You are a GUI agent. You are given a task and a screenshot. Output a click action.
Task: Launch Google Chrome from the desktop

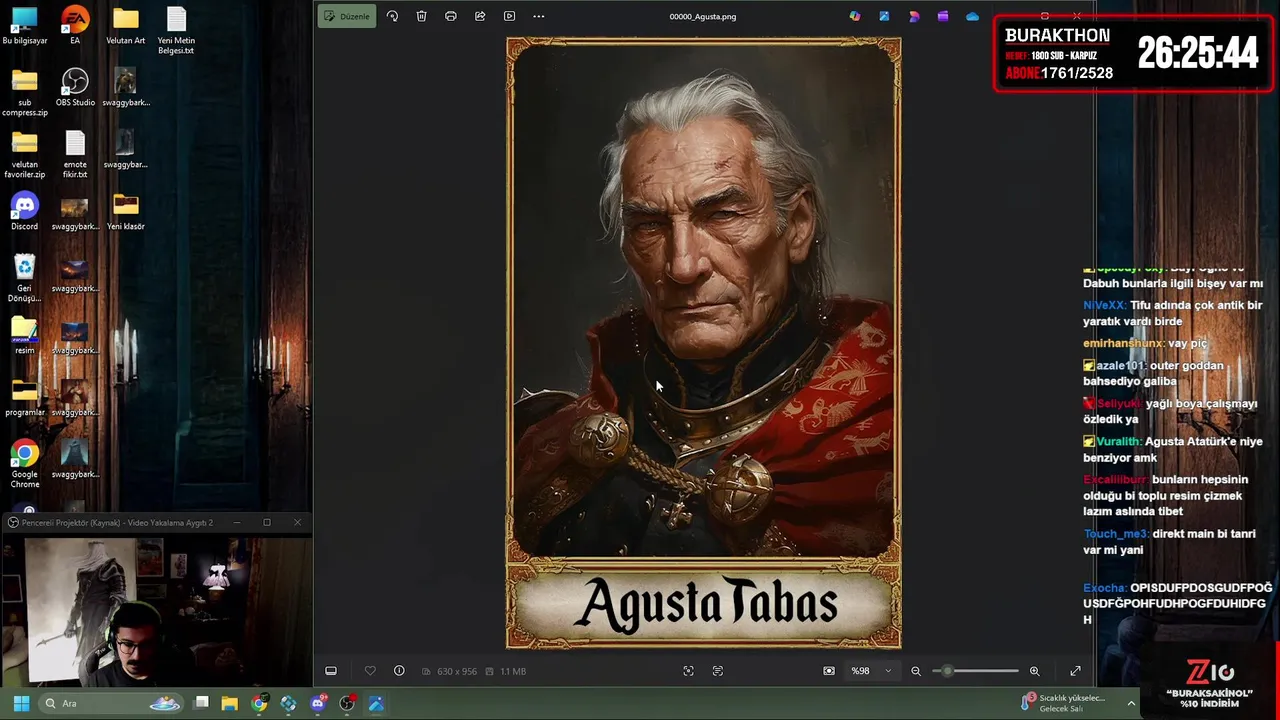click(25, 464)
